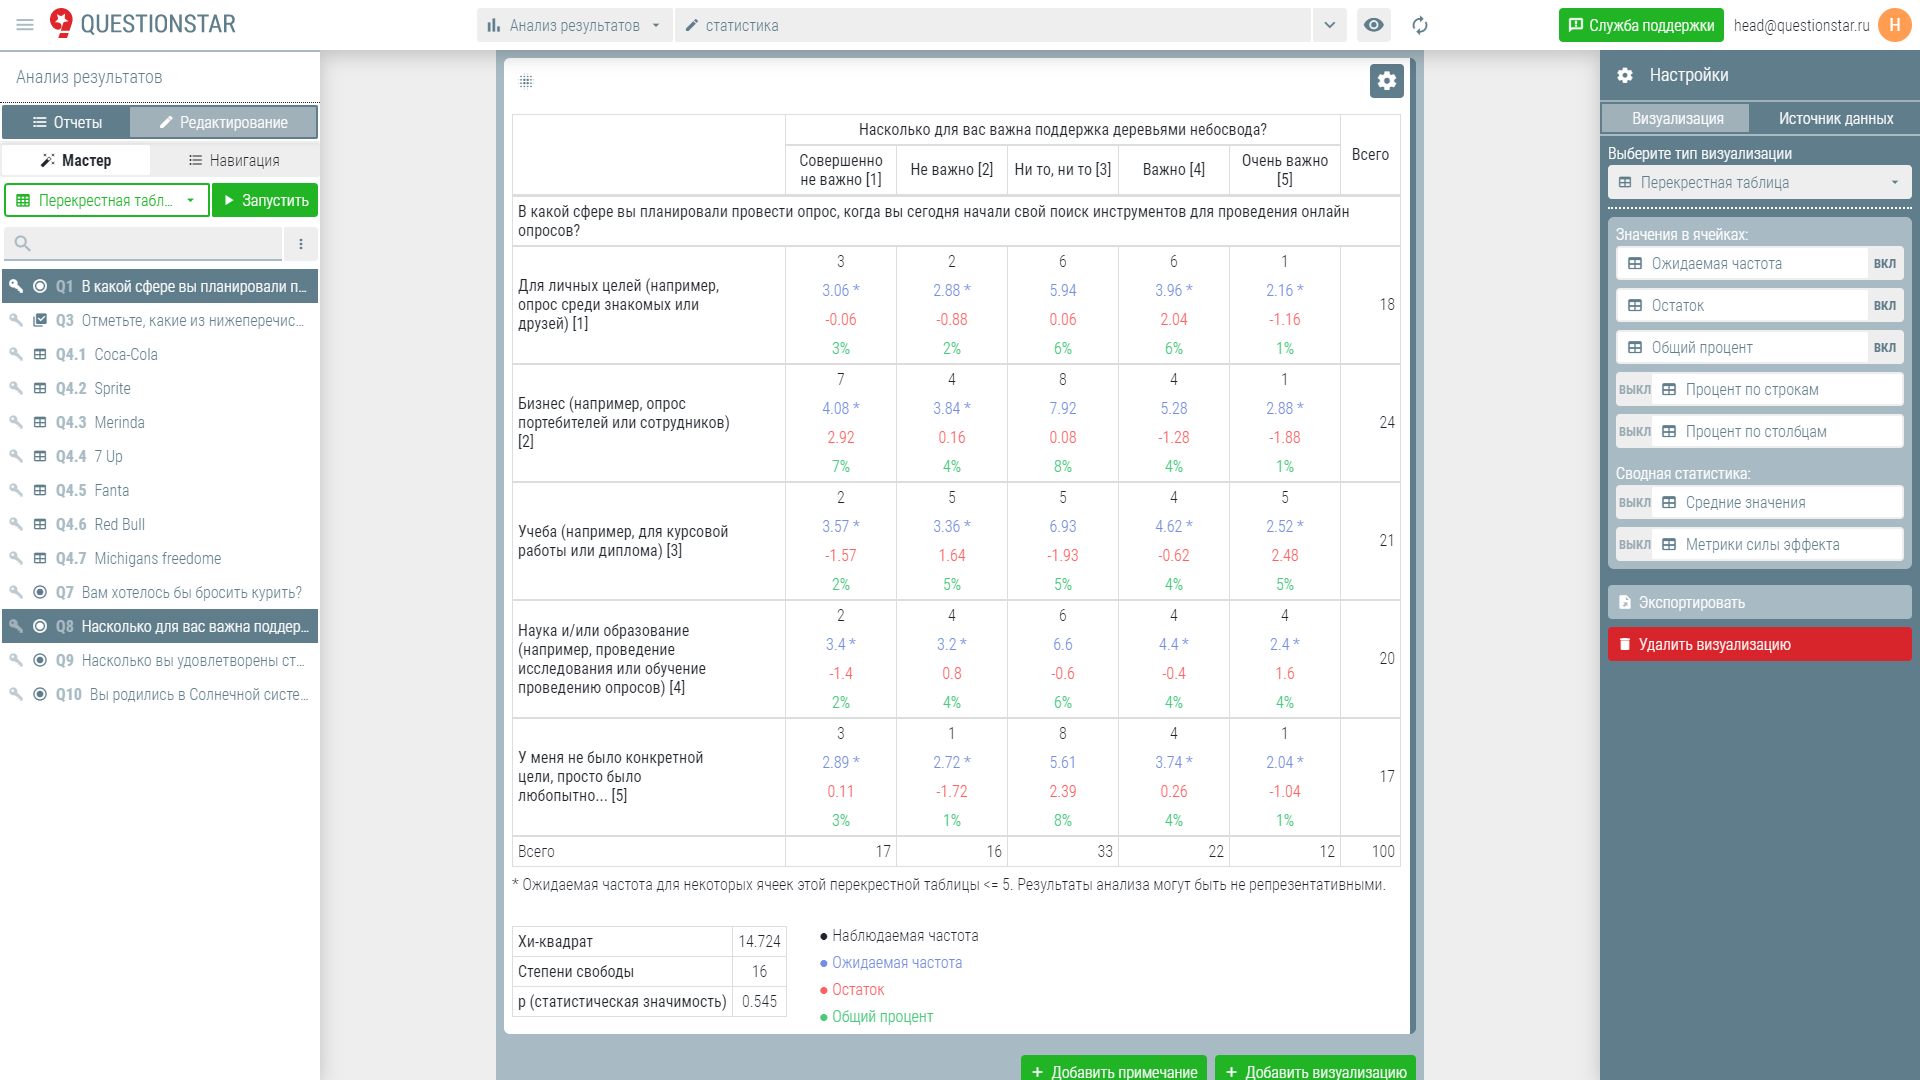Click the settings gear in Настройки header
1920x1080 pixels.
pyautogui.click(x=1625, y=75)
